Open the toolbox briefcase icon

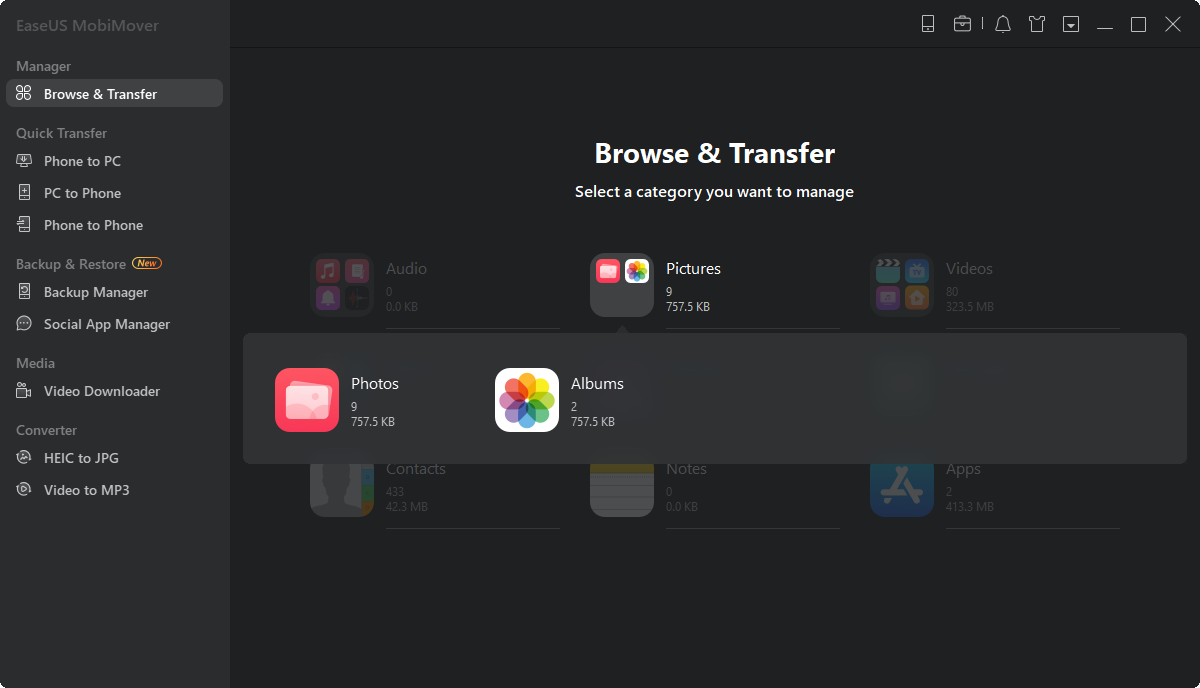(x=962, y=24)
